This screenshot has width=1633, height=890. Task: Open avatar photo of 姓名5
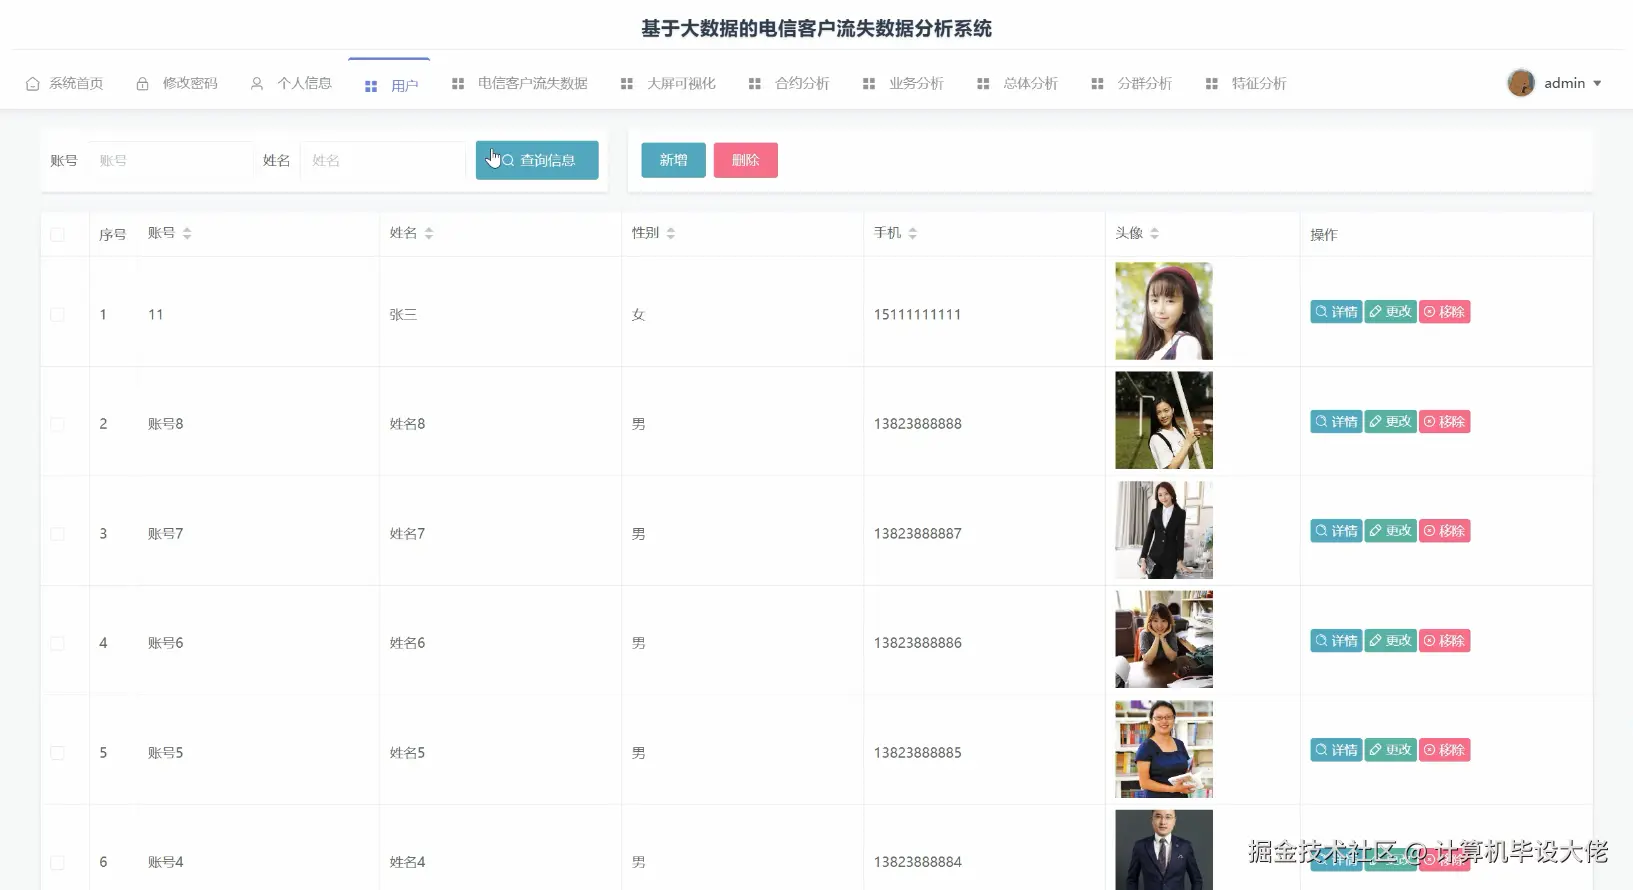1164,749
